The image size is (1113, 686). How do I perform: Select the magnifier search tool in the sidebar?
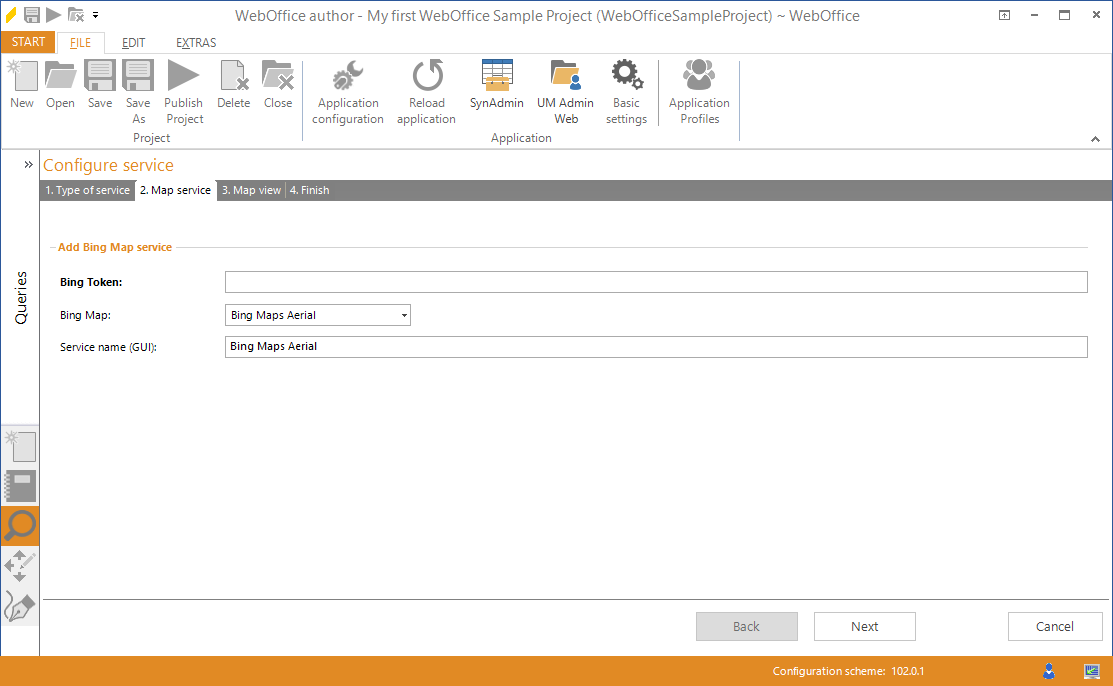(x=20, y=527)
